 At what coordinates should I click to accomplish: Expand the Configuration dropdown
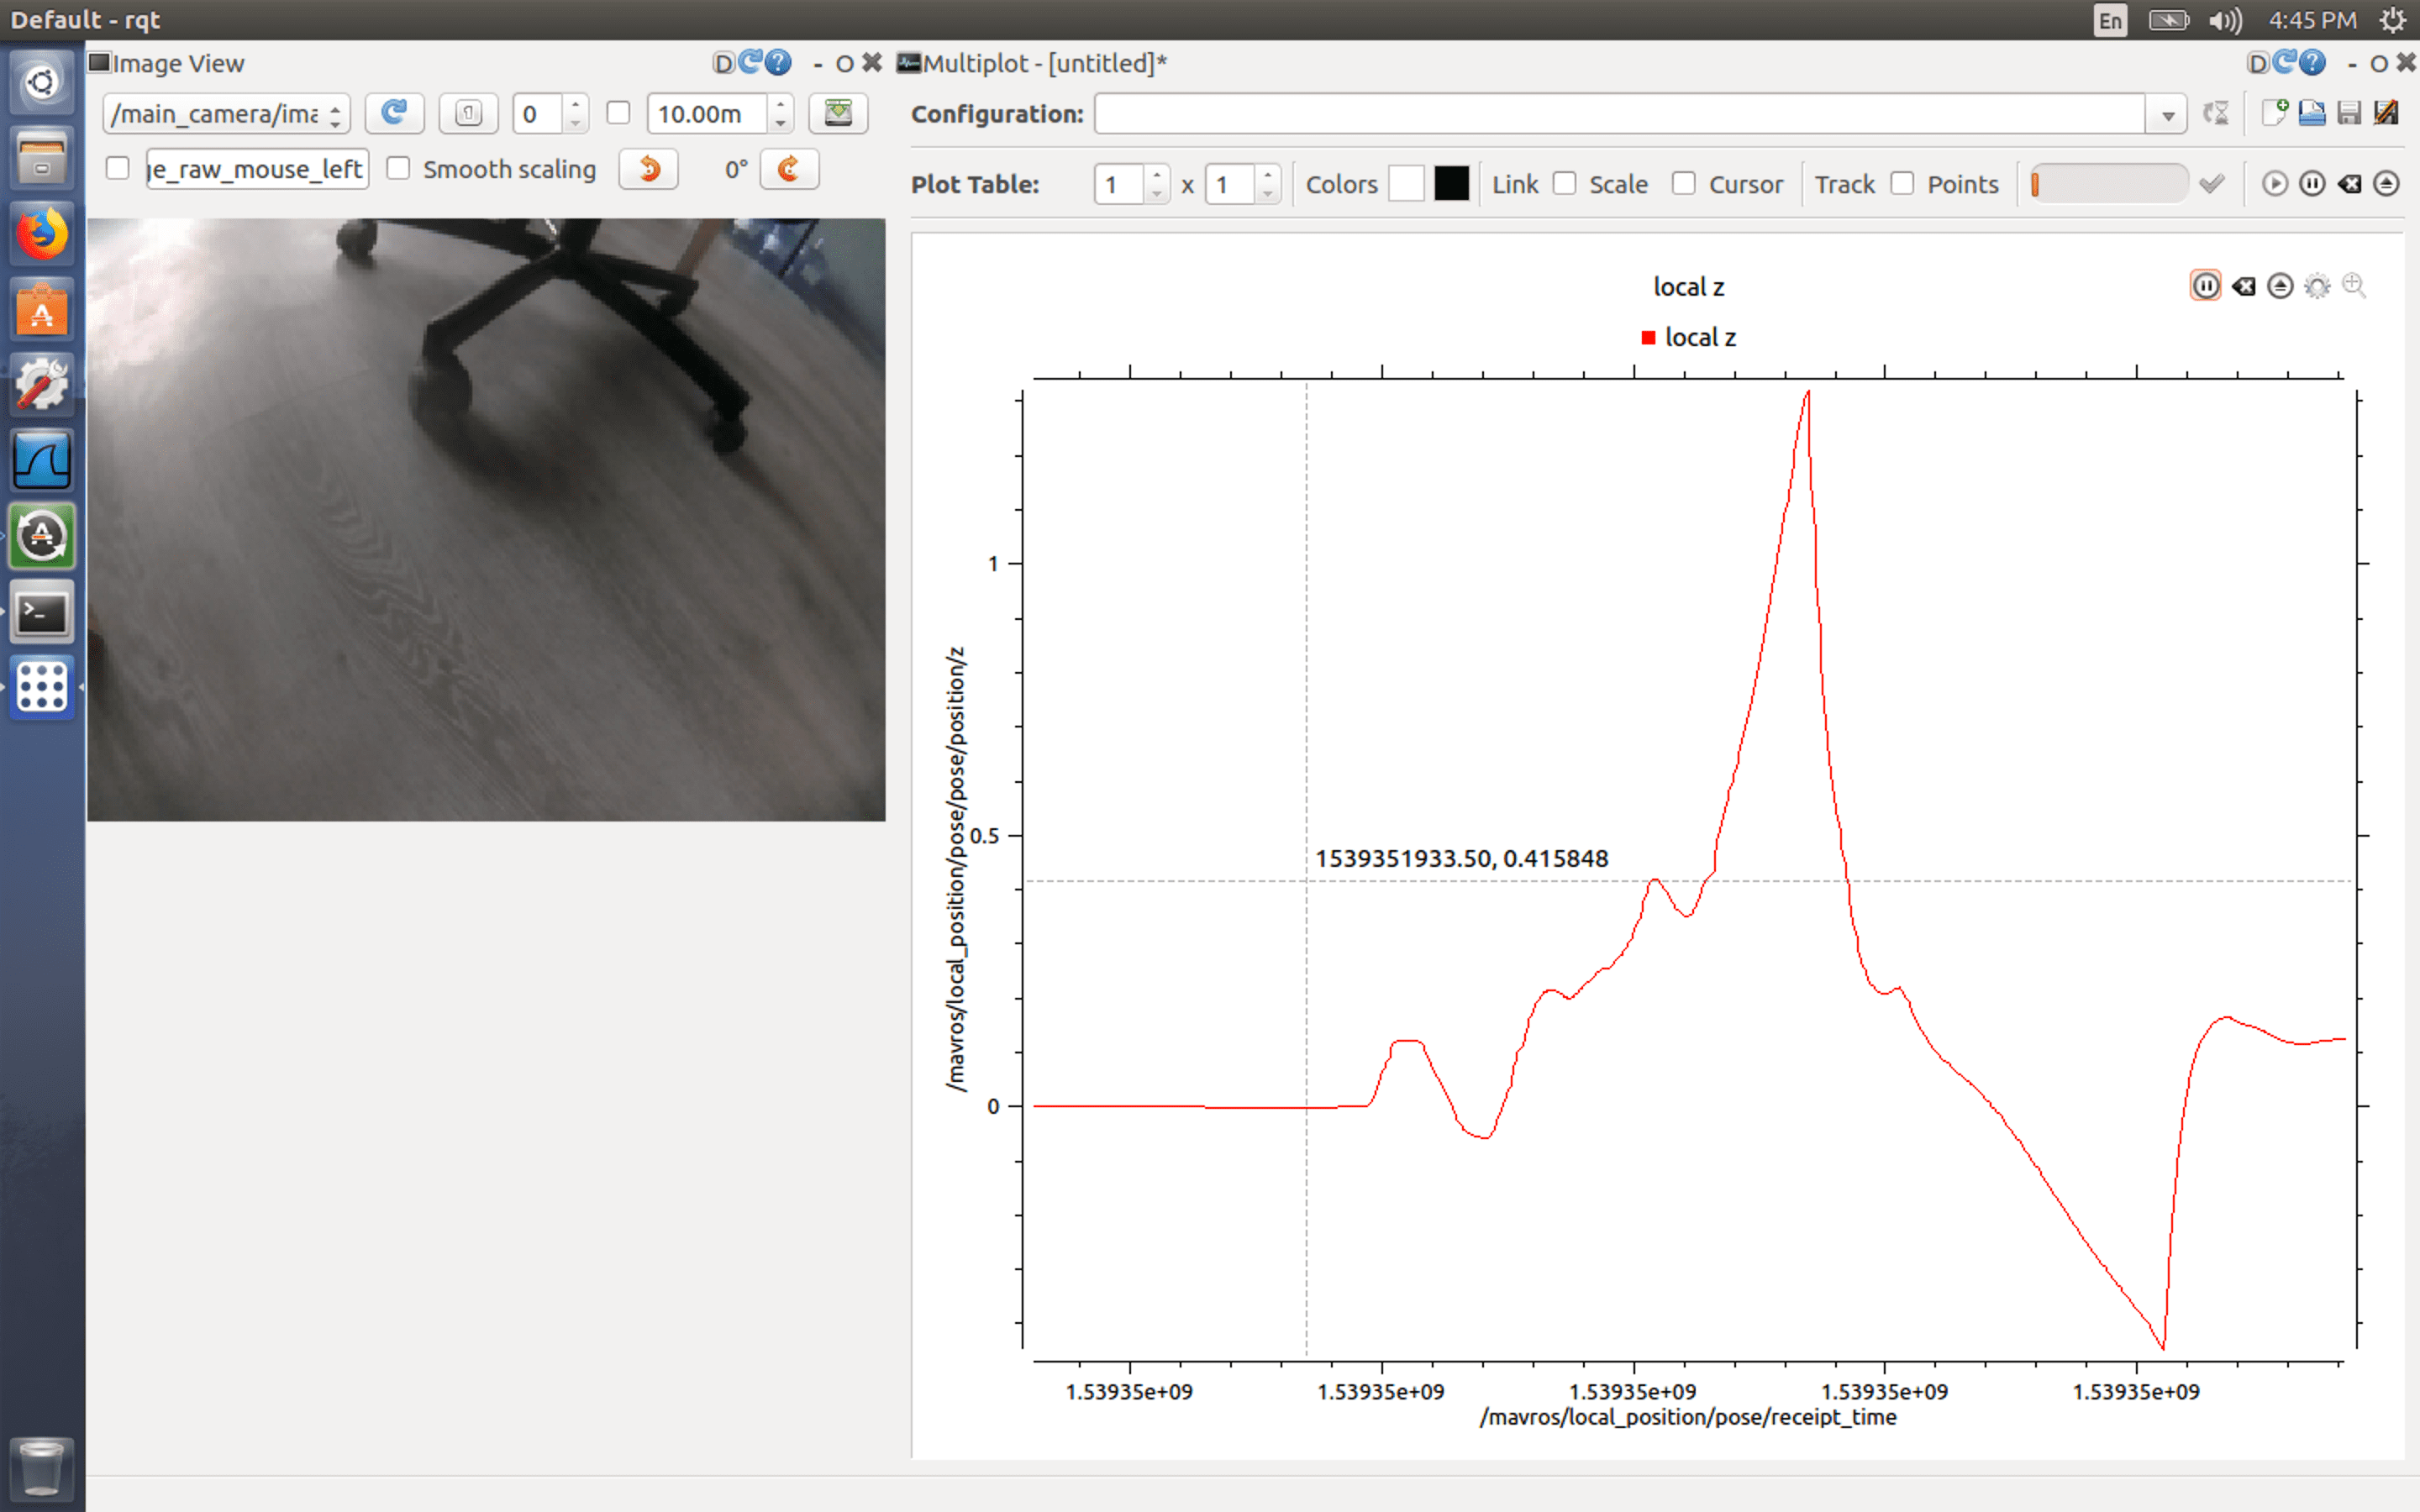point(2167,114)
